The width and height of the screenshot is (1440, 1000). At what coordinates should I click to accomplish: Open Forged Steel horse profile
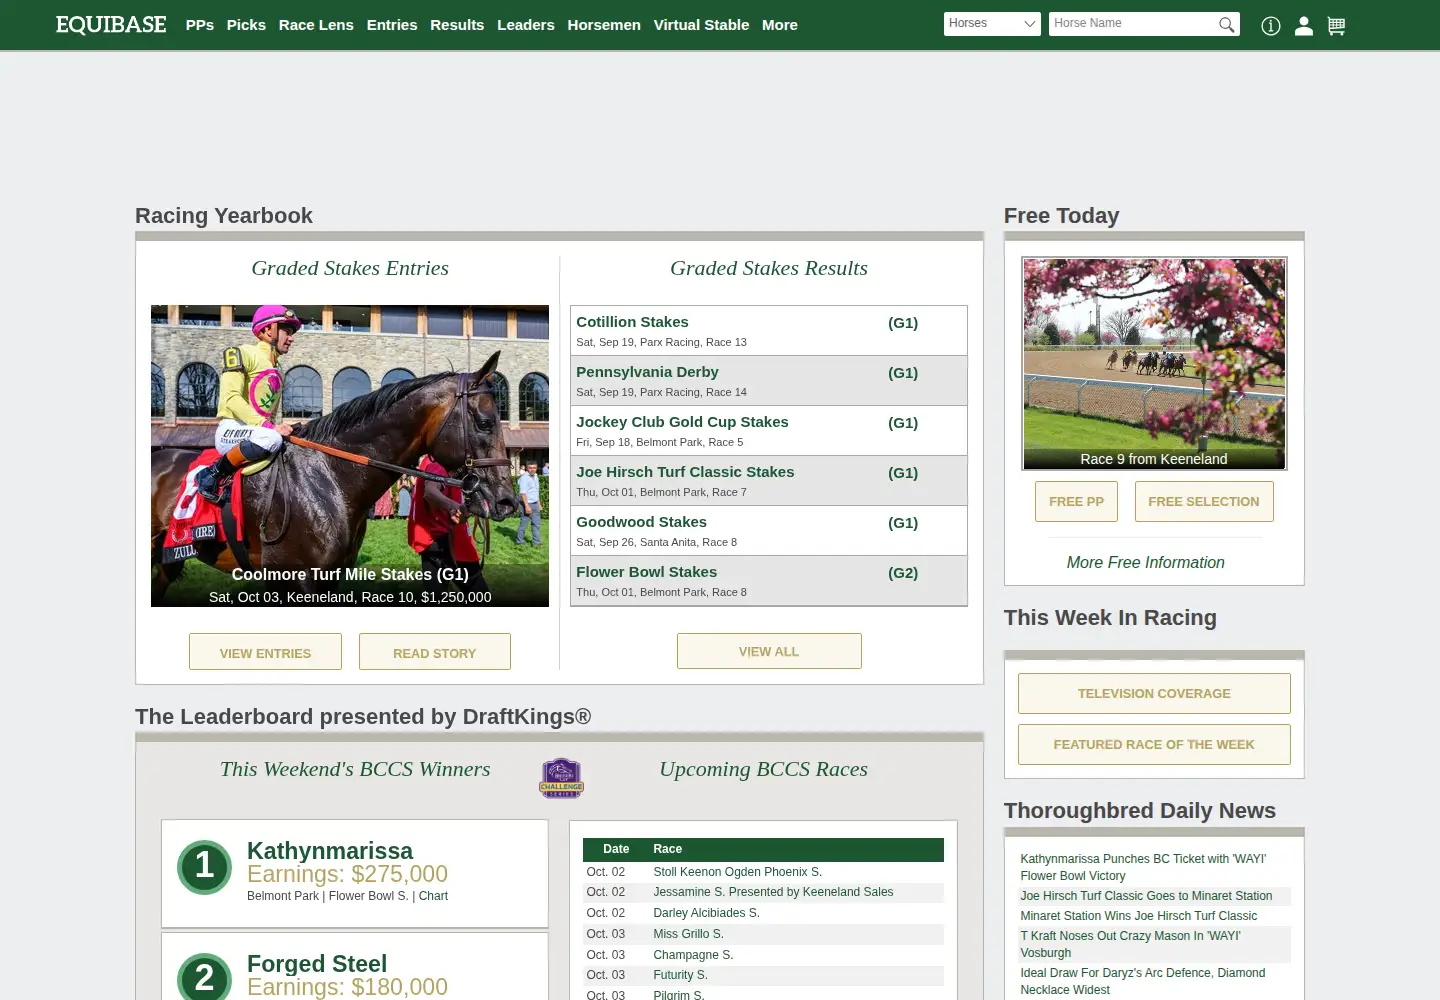pyautogui.click(x=317, y=964)
